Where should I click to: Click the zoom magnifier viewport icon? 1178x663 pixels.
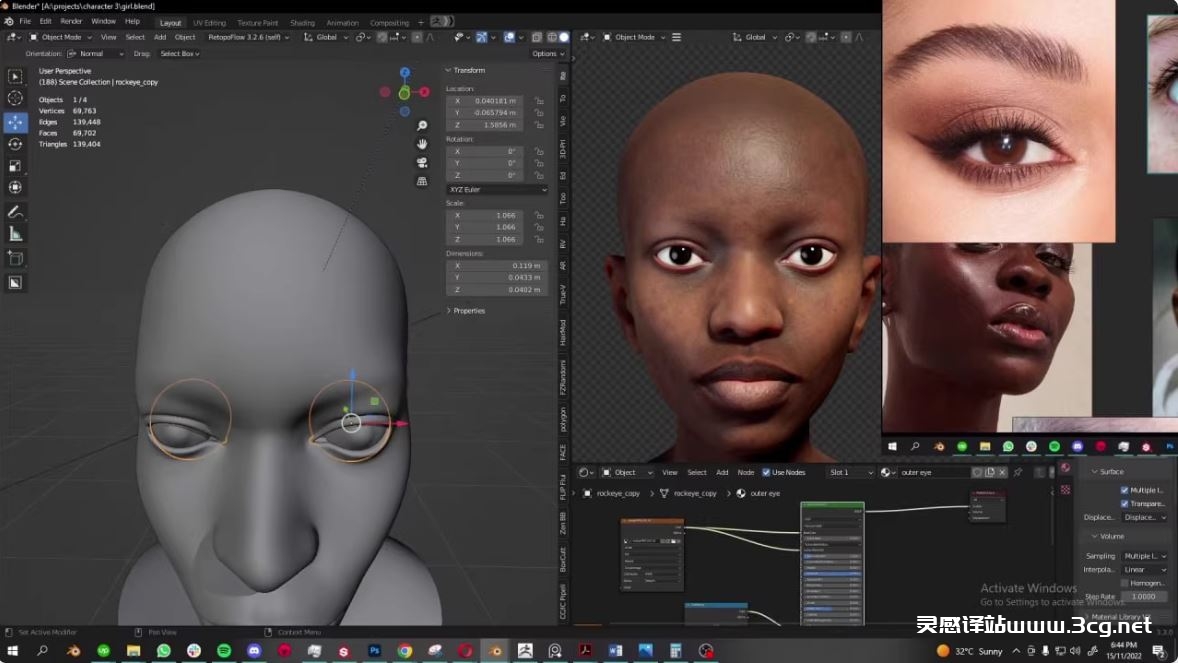click(x=422, y=126)
